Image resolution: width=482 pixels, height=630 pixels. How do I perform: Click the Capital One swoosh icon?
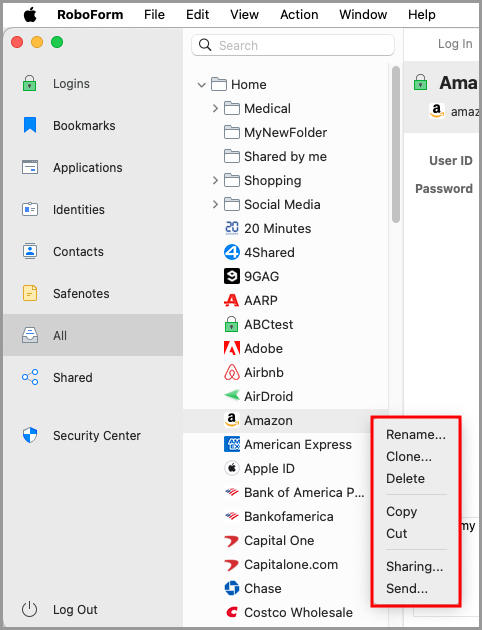point(232,541)
